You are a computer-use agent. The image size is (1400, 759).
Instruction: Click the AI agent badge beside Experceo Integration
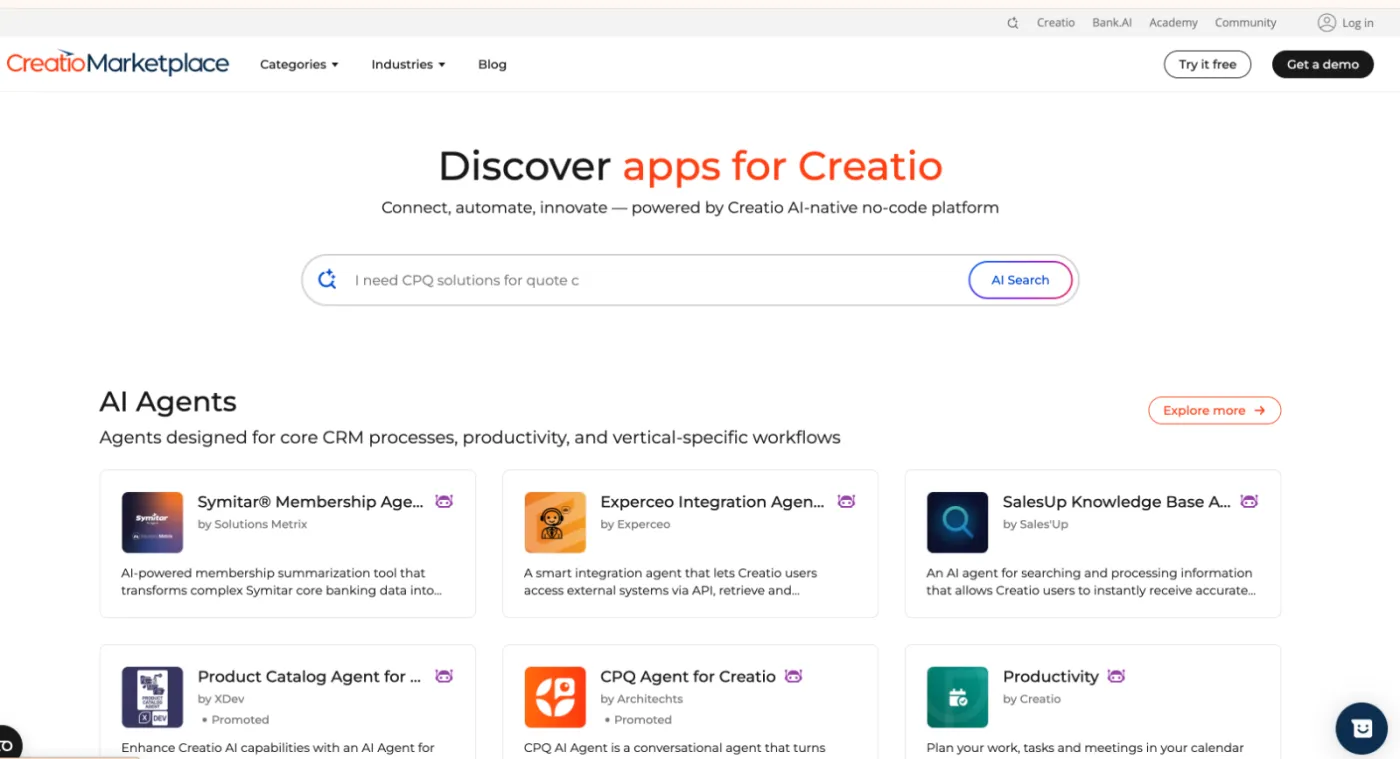(x=846, y=502)
